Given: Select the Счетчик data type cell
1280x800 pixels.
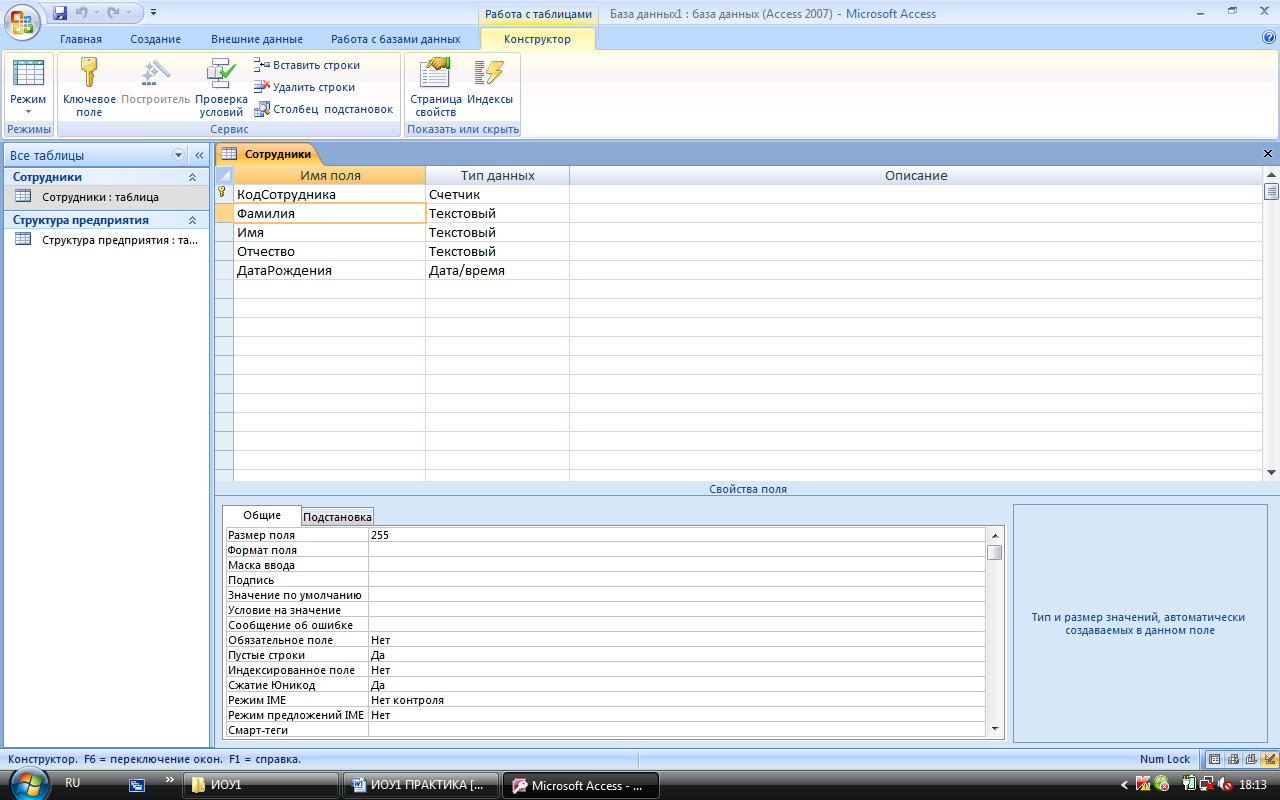Looking at the screenshot, I should coord(497,194).
